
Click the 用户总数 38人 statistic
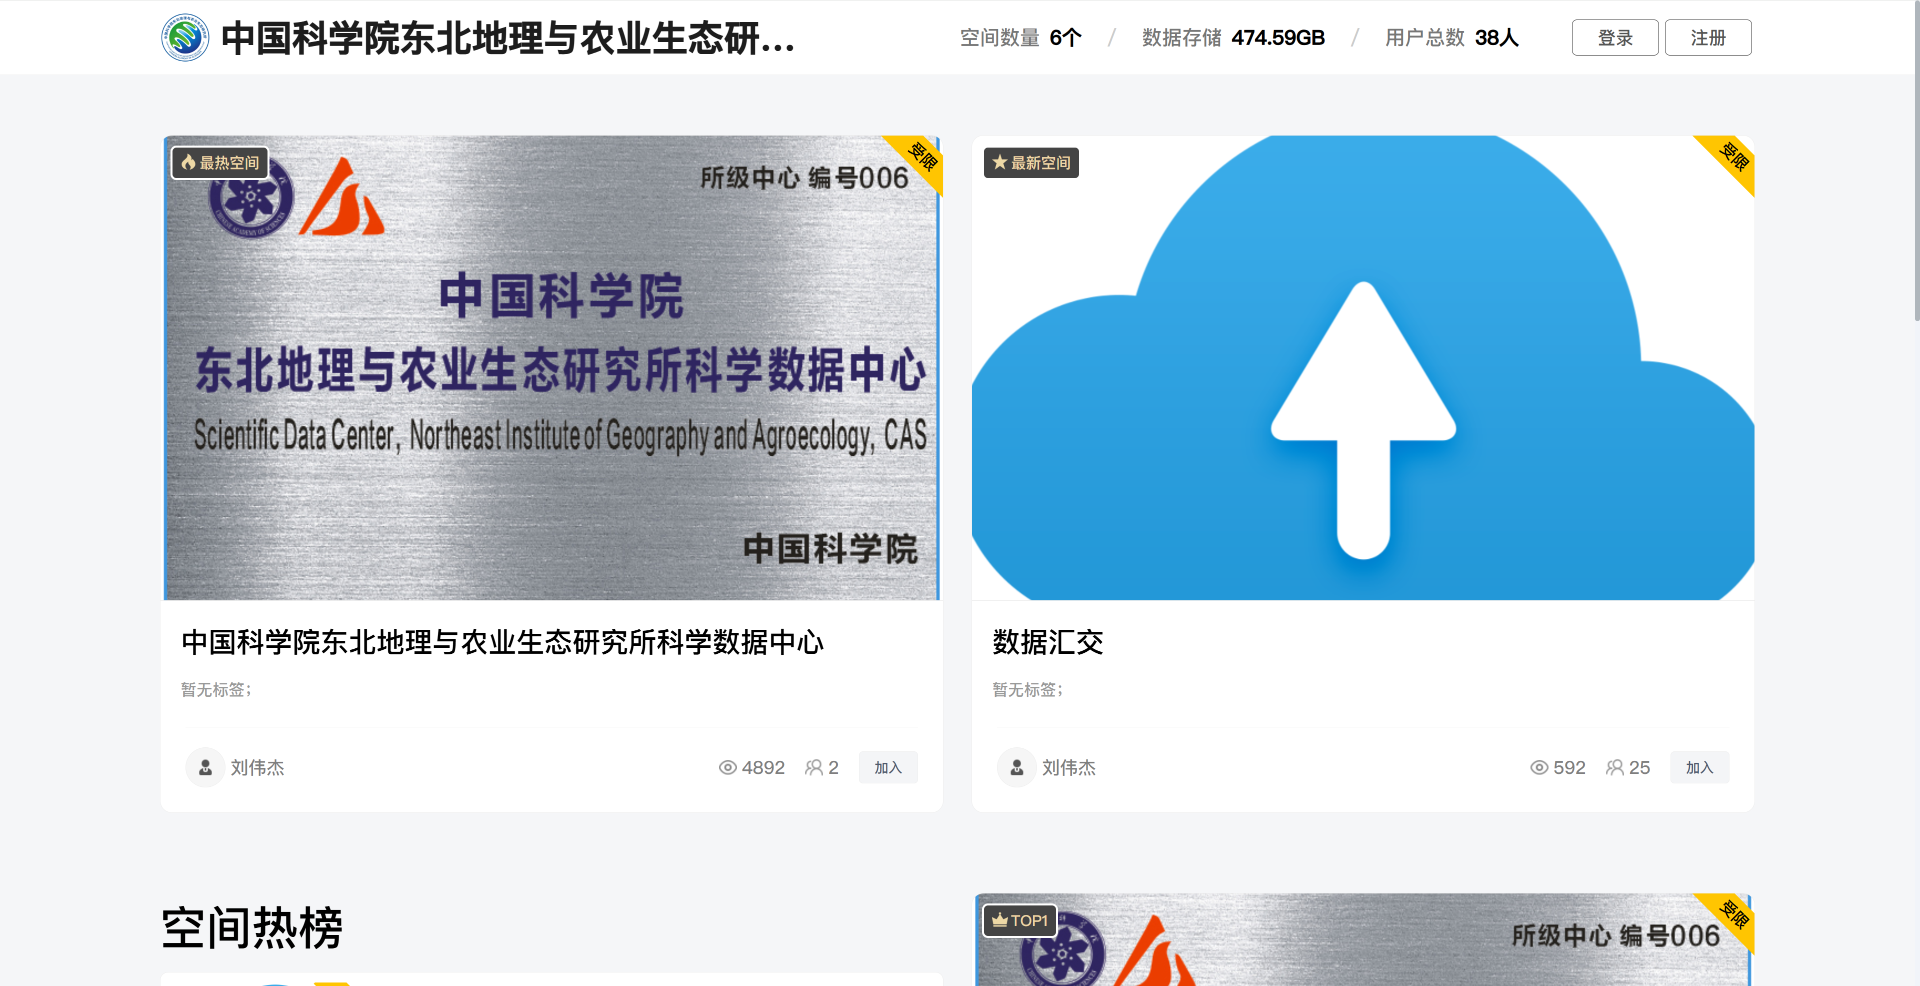tap(1451, 38)
